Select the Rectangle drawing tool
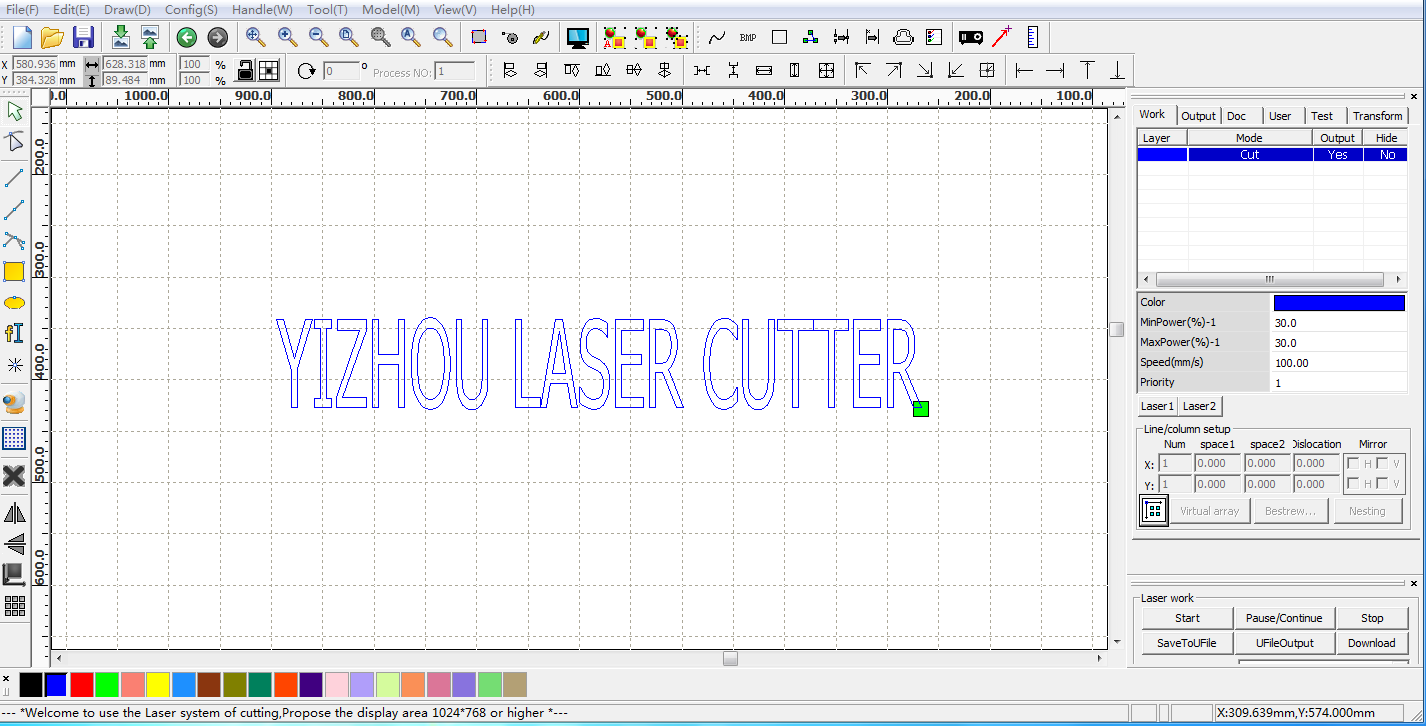Screen dimensions: 1426x726 14,271
